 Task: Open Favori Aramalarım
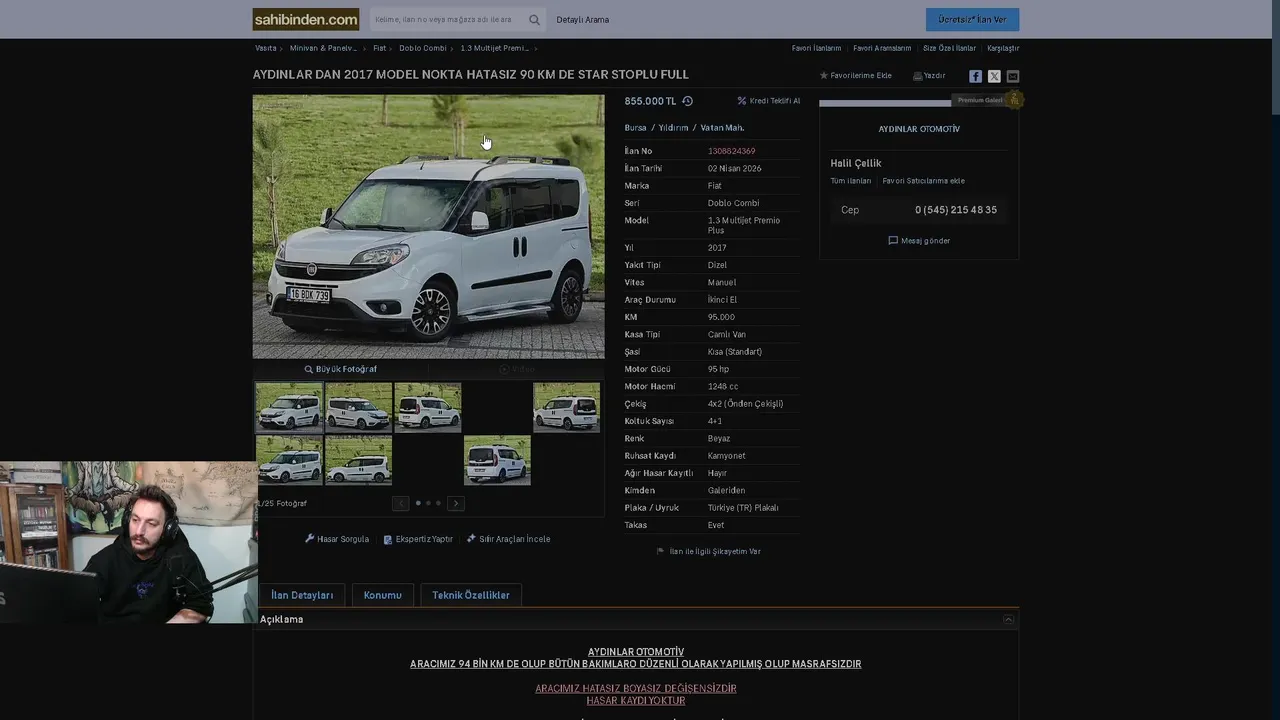[882, 48]
